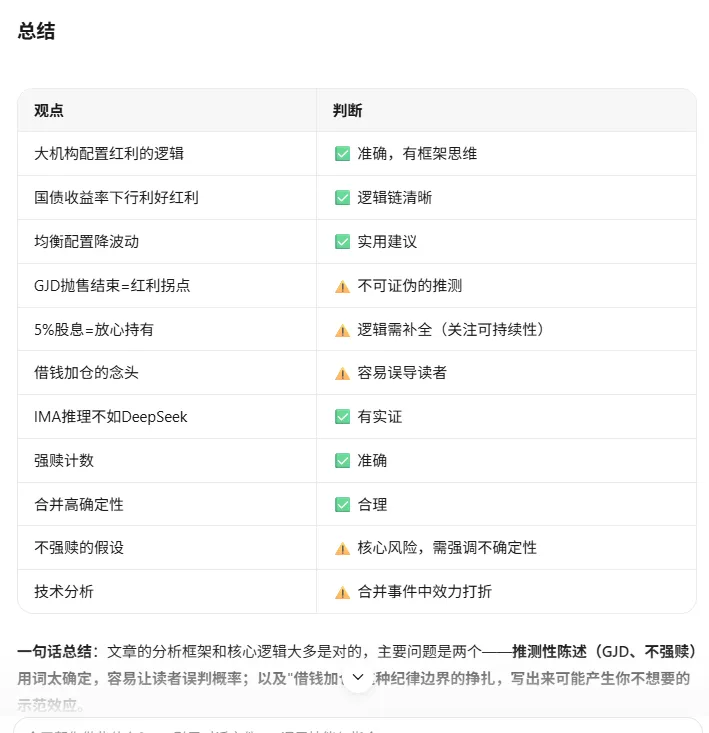Viewport: 709px width, 733px height.
Task: Click green checkmark in 强赎计数 row
Action: click(343, 460)
